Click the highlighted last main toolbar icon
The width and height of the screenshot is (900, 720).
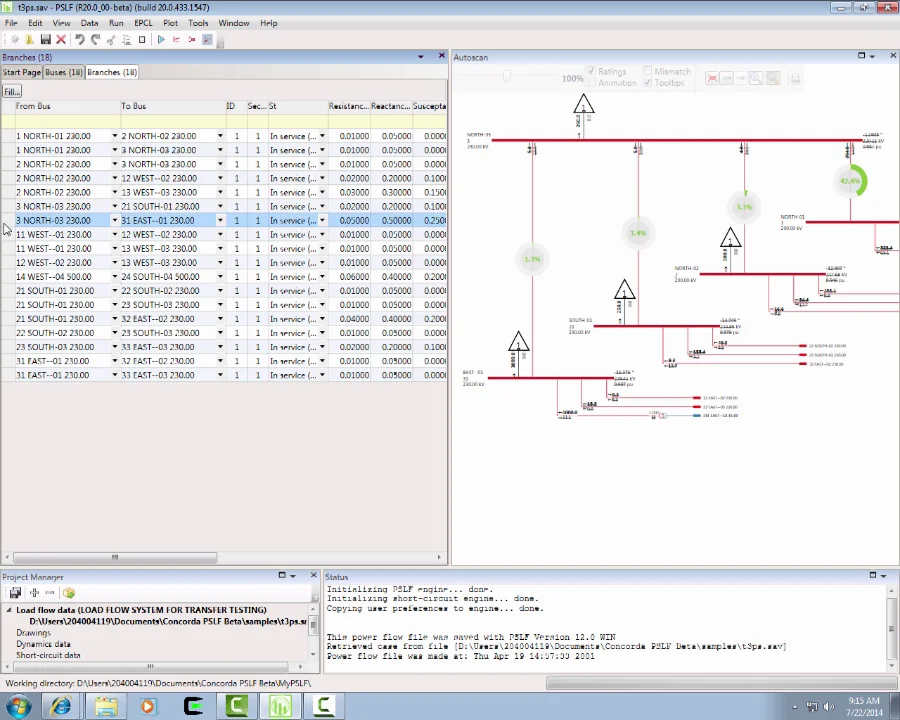(x=208, y=40)
